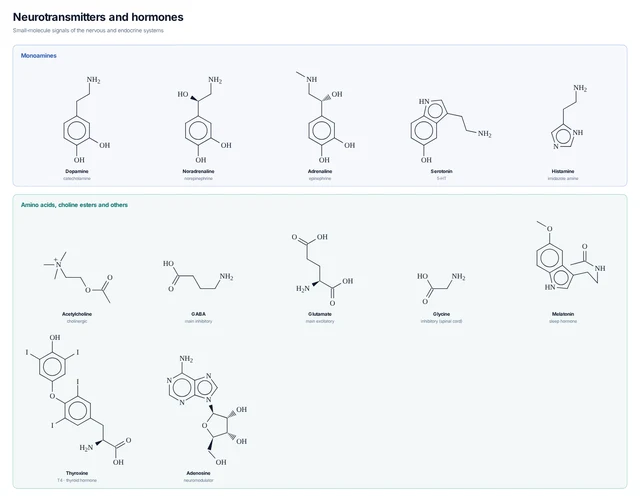Image resolution: width=640 pixels, height=501 pixels.
Task: Click the Adenosine structure diagram
Action: (x=207, y=410)
